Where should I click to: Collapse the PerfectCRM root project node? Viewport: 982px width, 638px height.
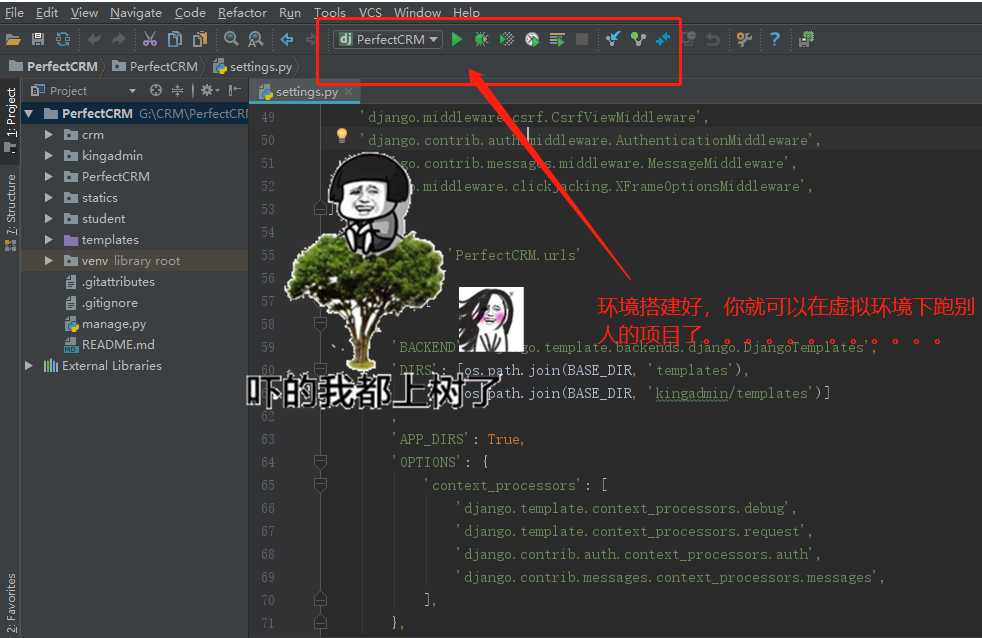(28, 113)
